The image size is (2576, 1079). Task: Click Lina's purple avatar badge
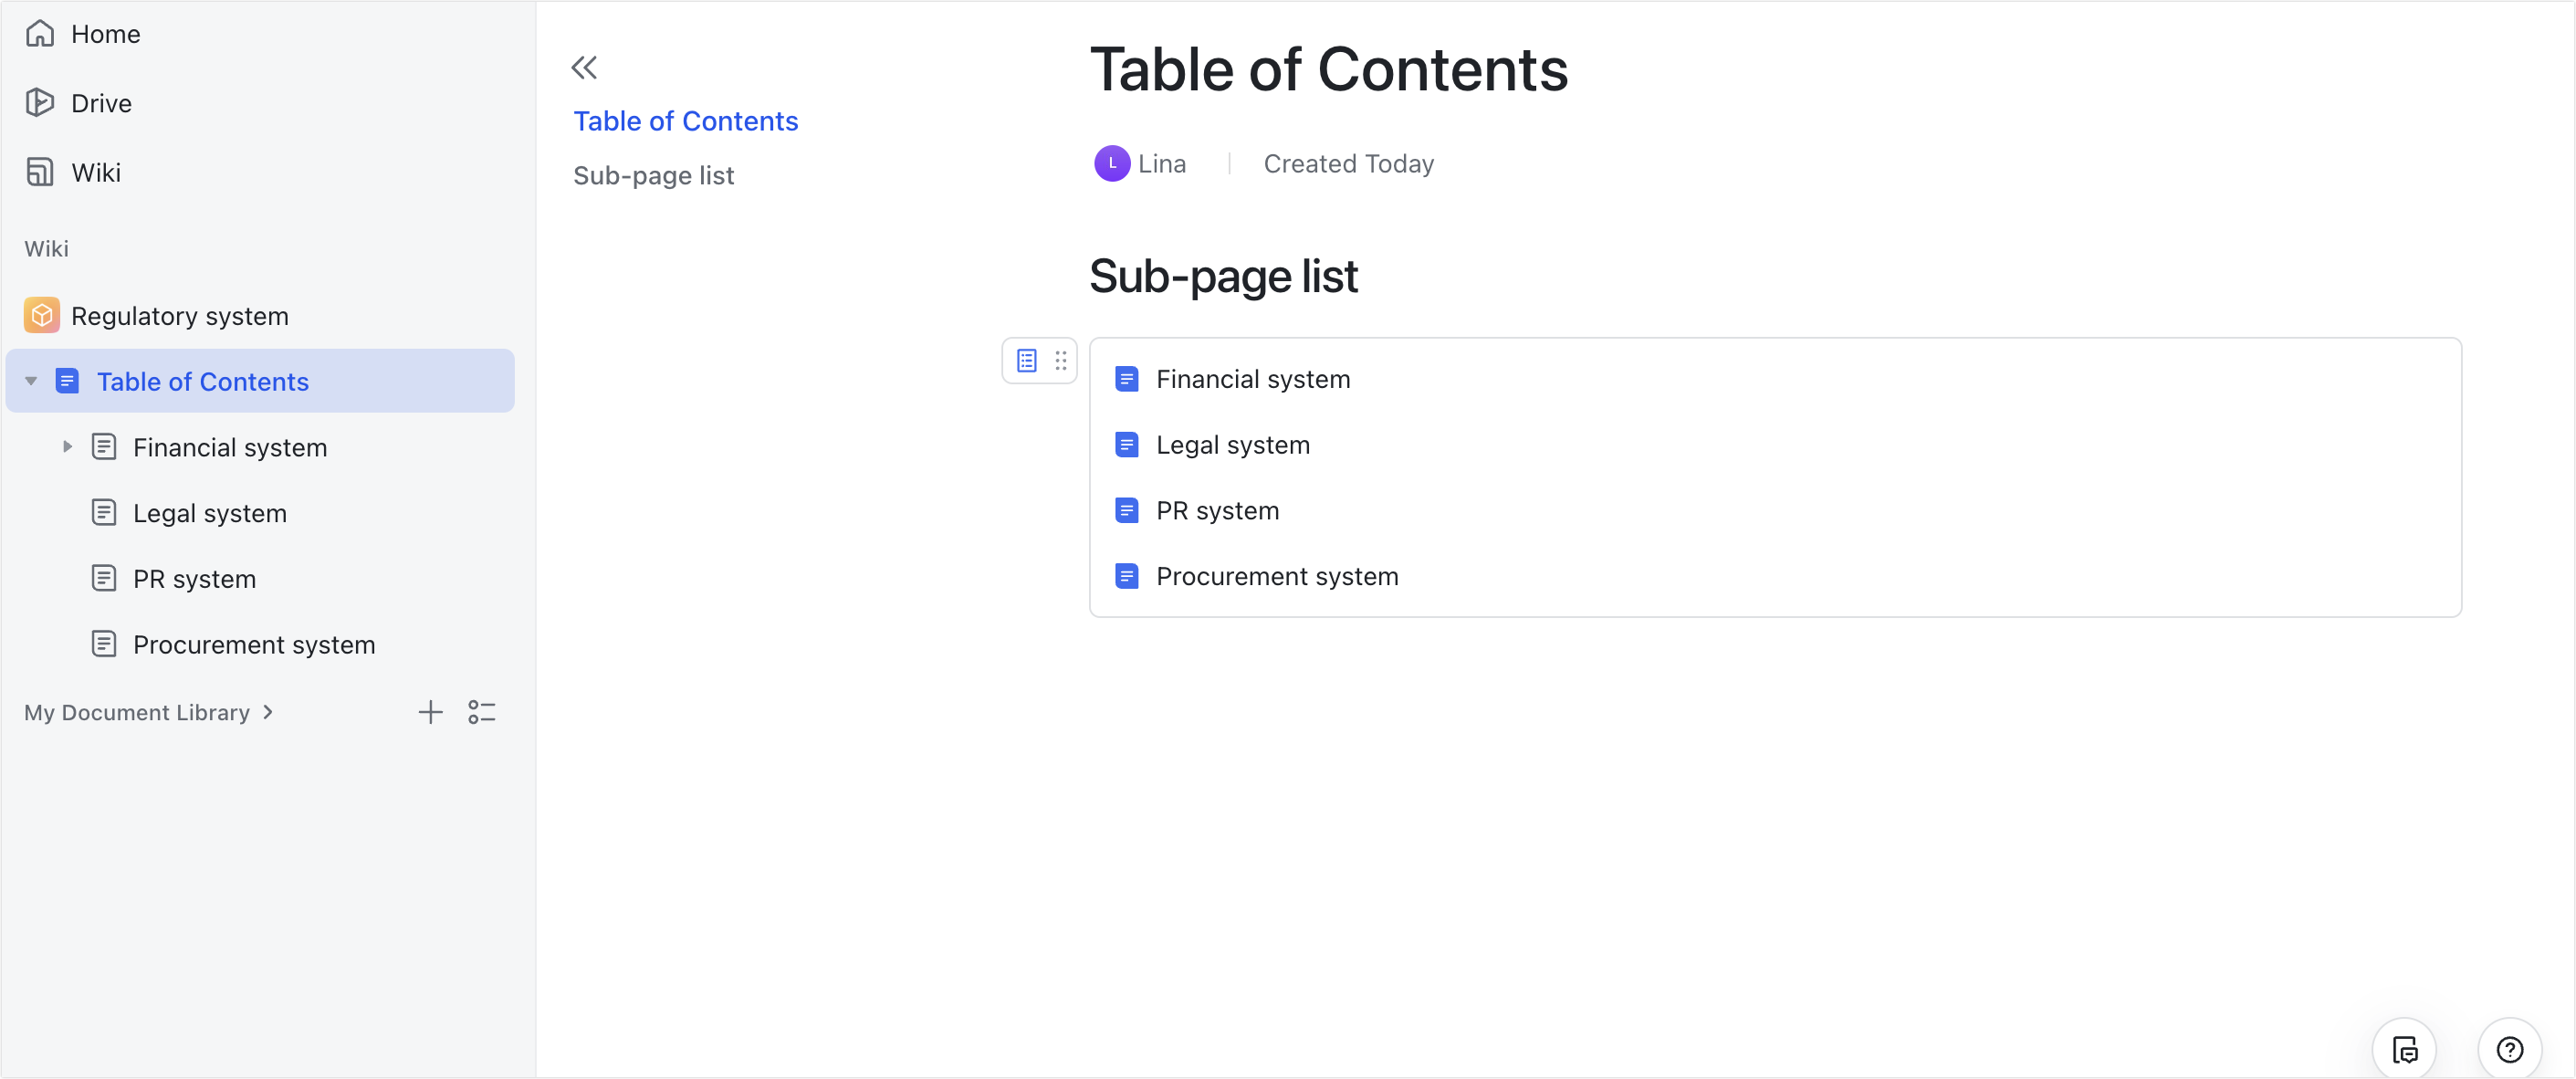[1111, 163]
